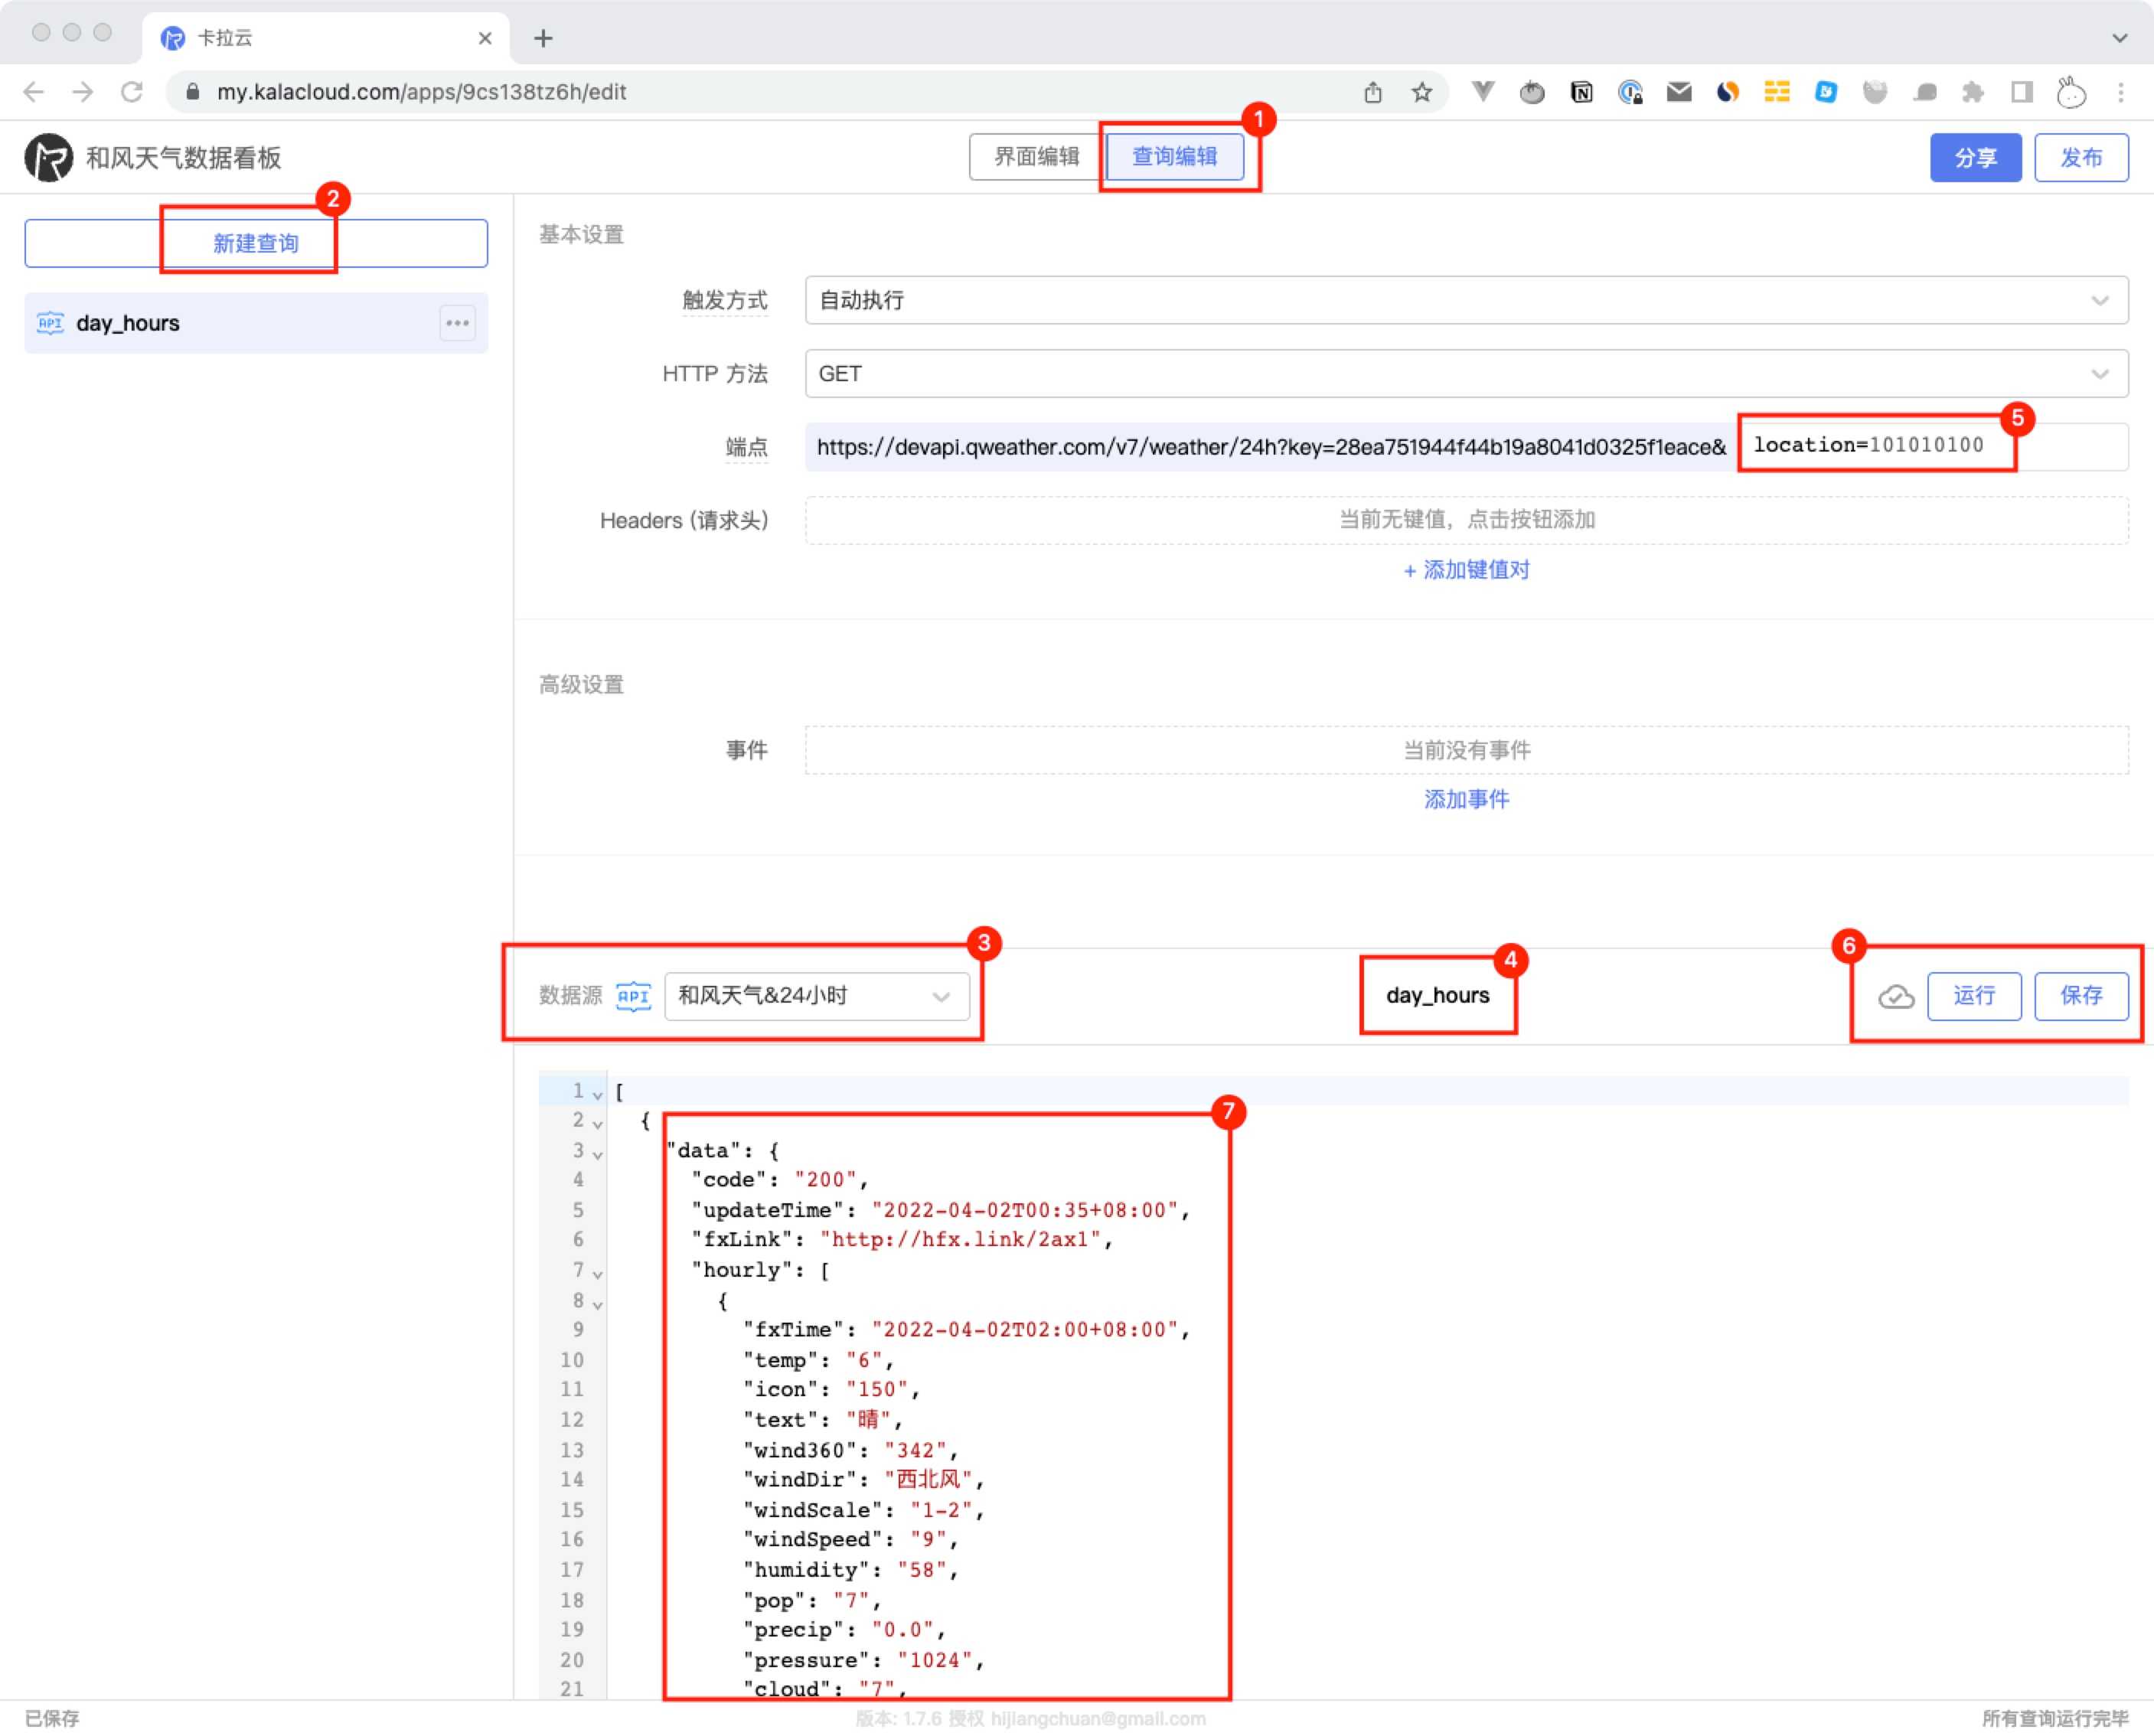Click the "updateTime" line in JSON

click(x=940, y=1210)
